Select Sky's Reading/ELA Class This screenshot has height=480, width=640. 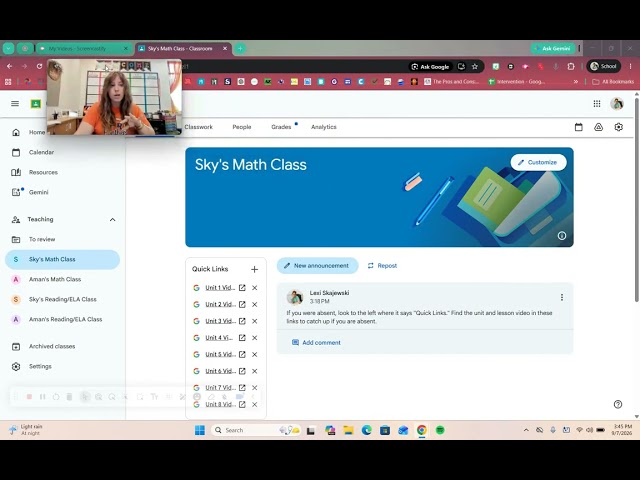(63, 299)
